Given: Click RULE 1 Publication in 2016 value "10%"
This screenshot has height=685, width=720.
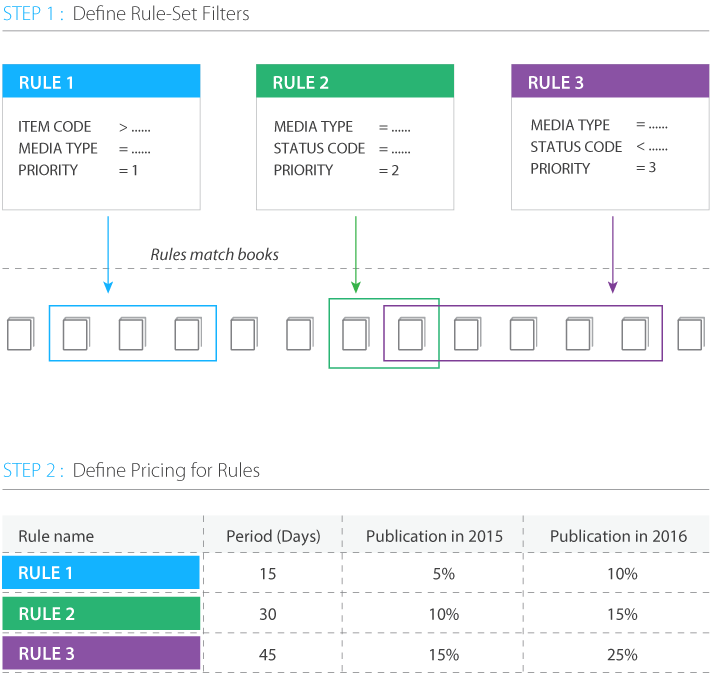Looking at the screenshot, I should click(622, 574).
